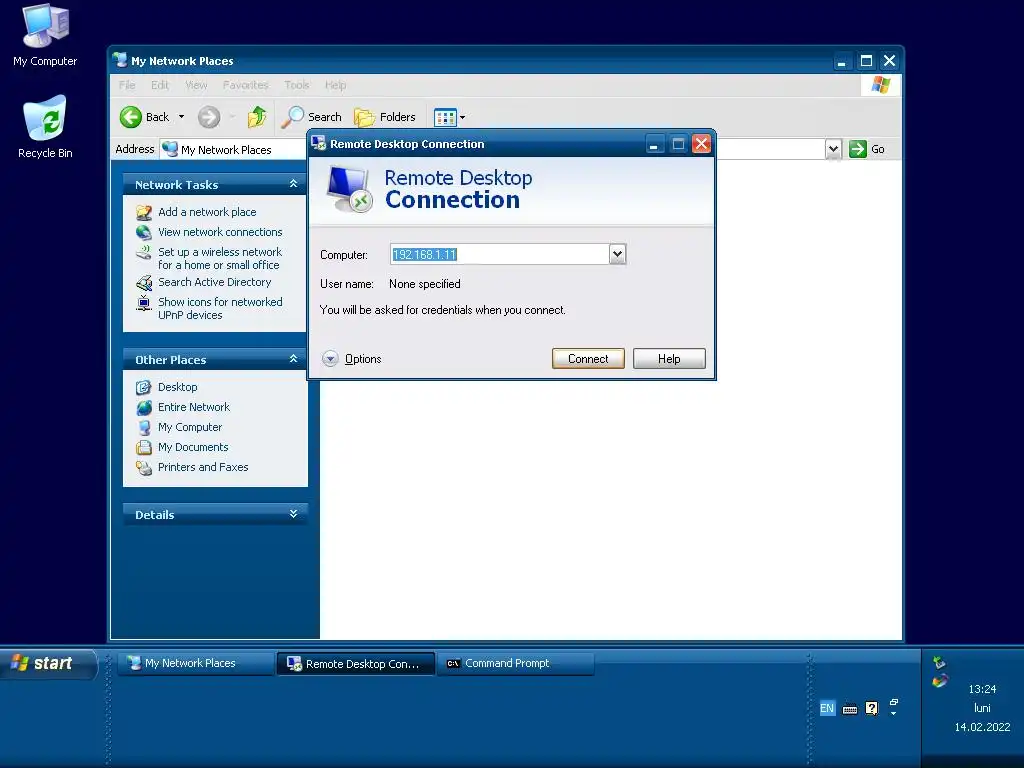The height and width of the screenshot is (768, 1024).
Task: Click the top system tray icon
Action: 940,662
